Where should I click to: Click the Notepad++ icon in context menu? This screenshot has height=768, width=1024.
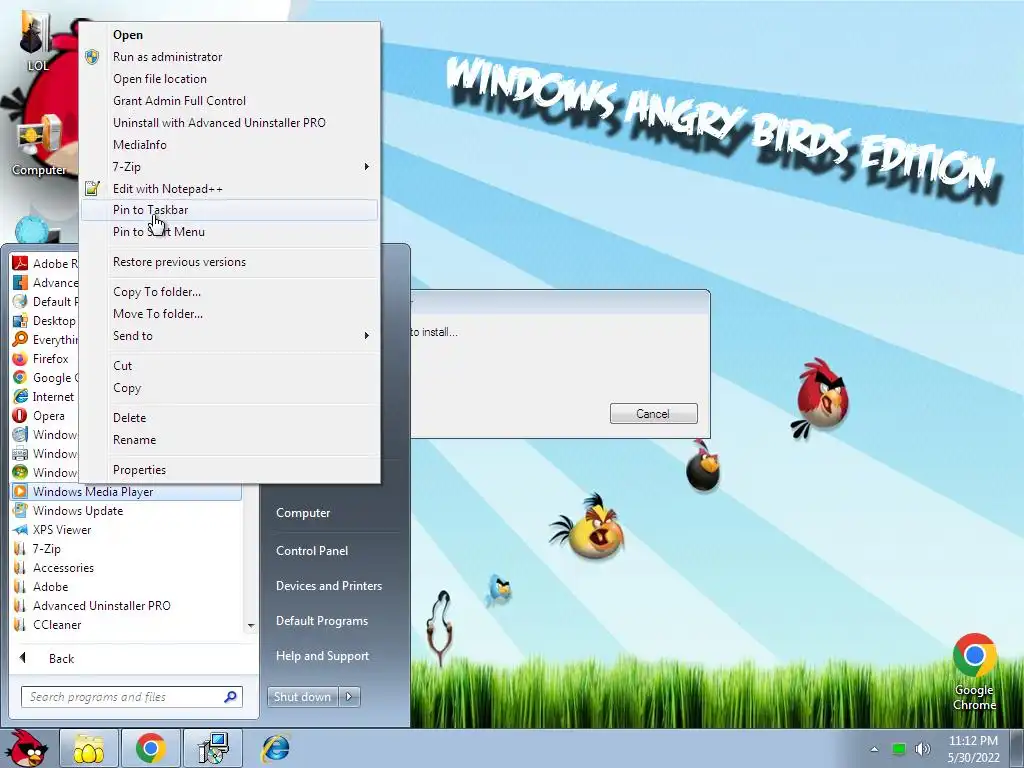[x=92, y=189]
